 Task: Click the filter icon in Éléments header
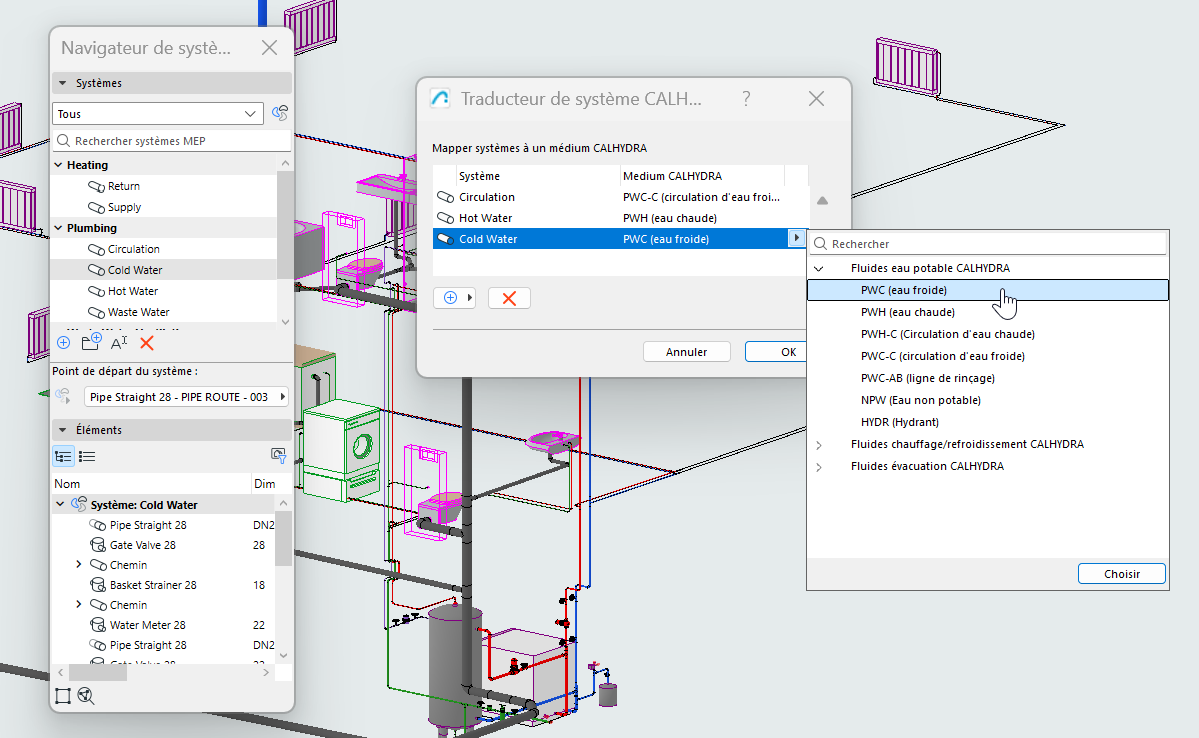coord(279,456)
